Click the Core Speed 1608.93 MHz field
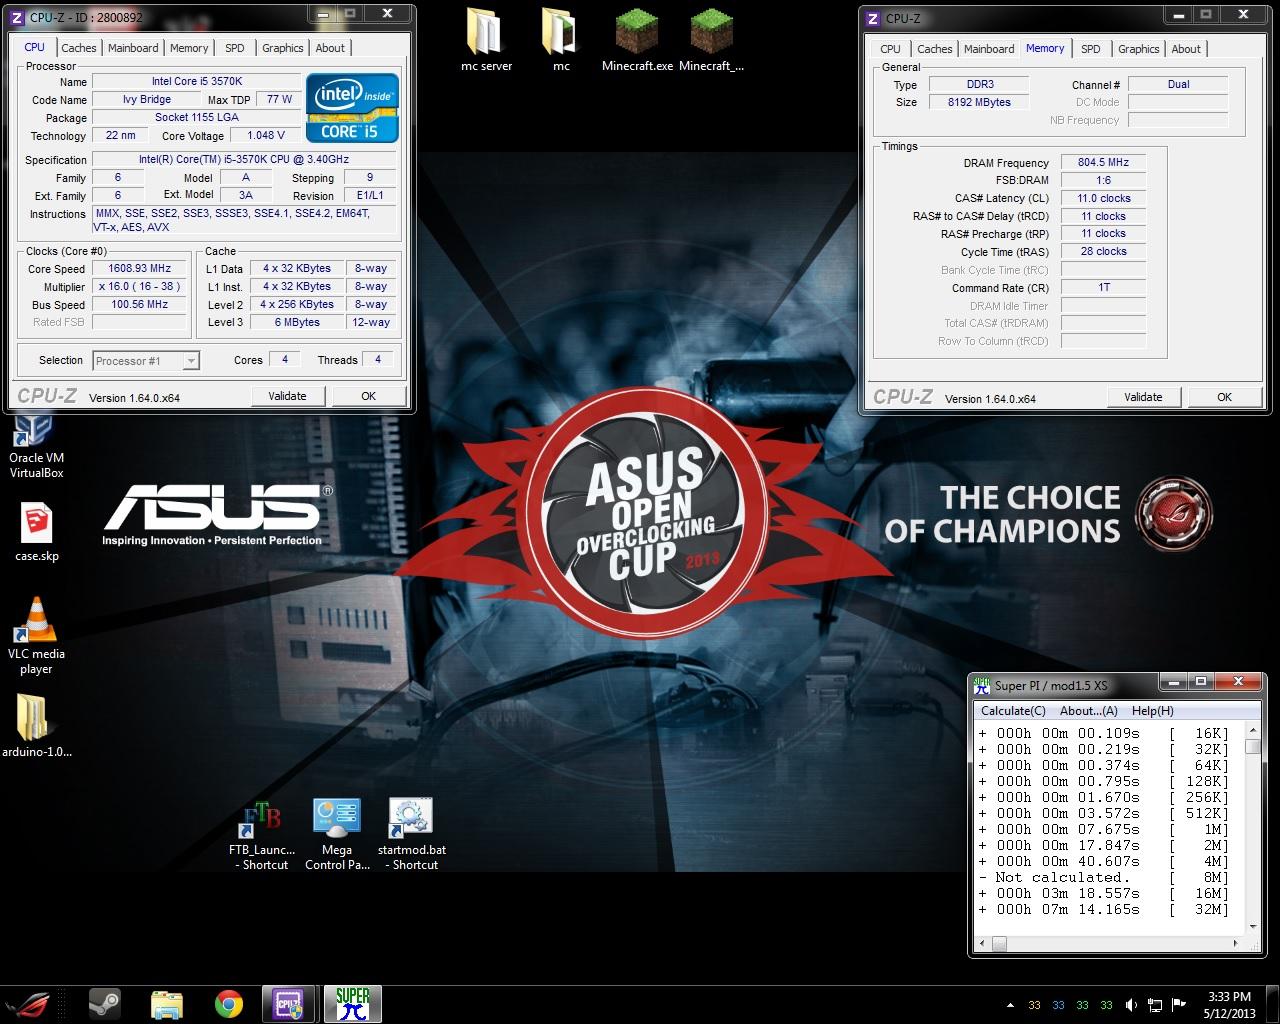 [139, 269]
